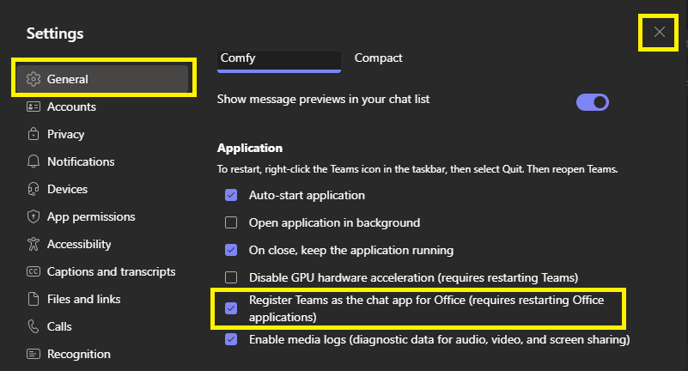Close the Settings dialog
This screenshot has width=688, height=371.
659,32
